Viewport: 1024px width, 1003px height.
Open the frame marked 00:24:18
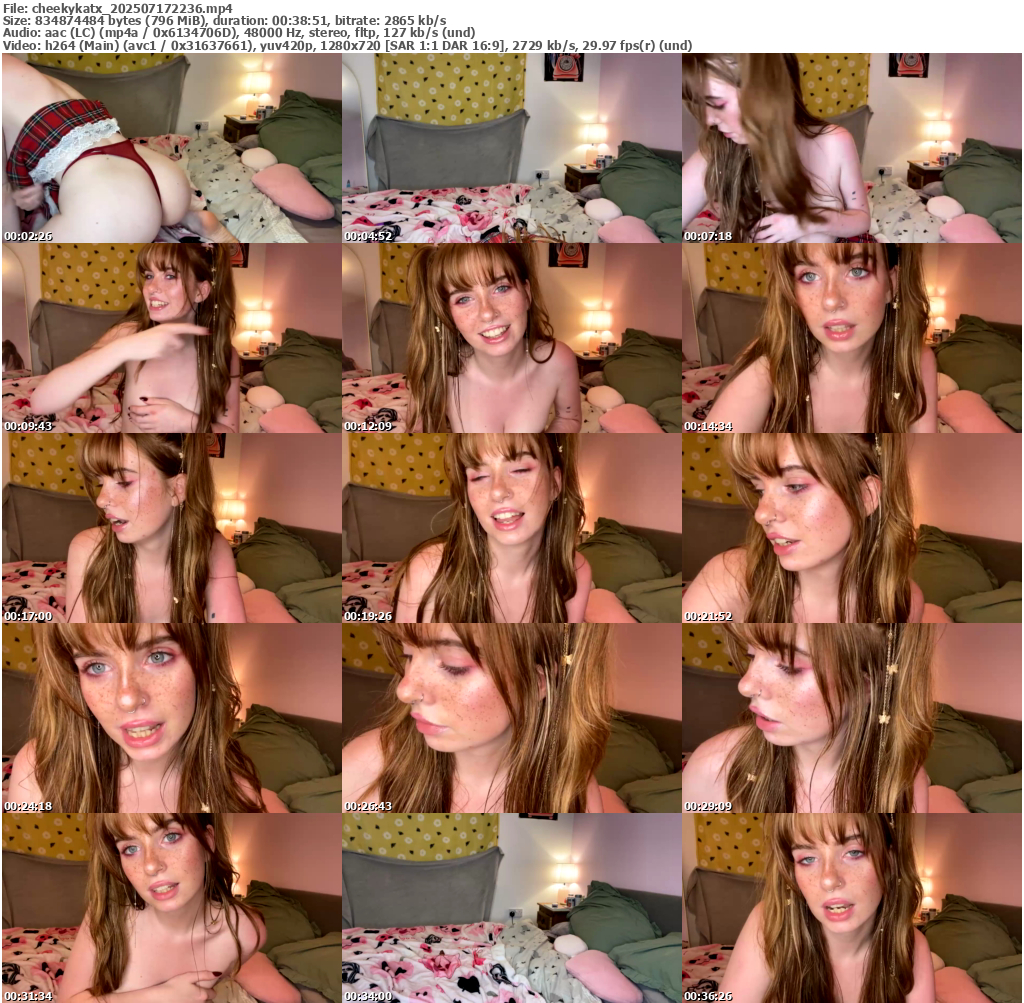click(x=171, y=718)
